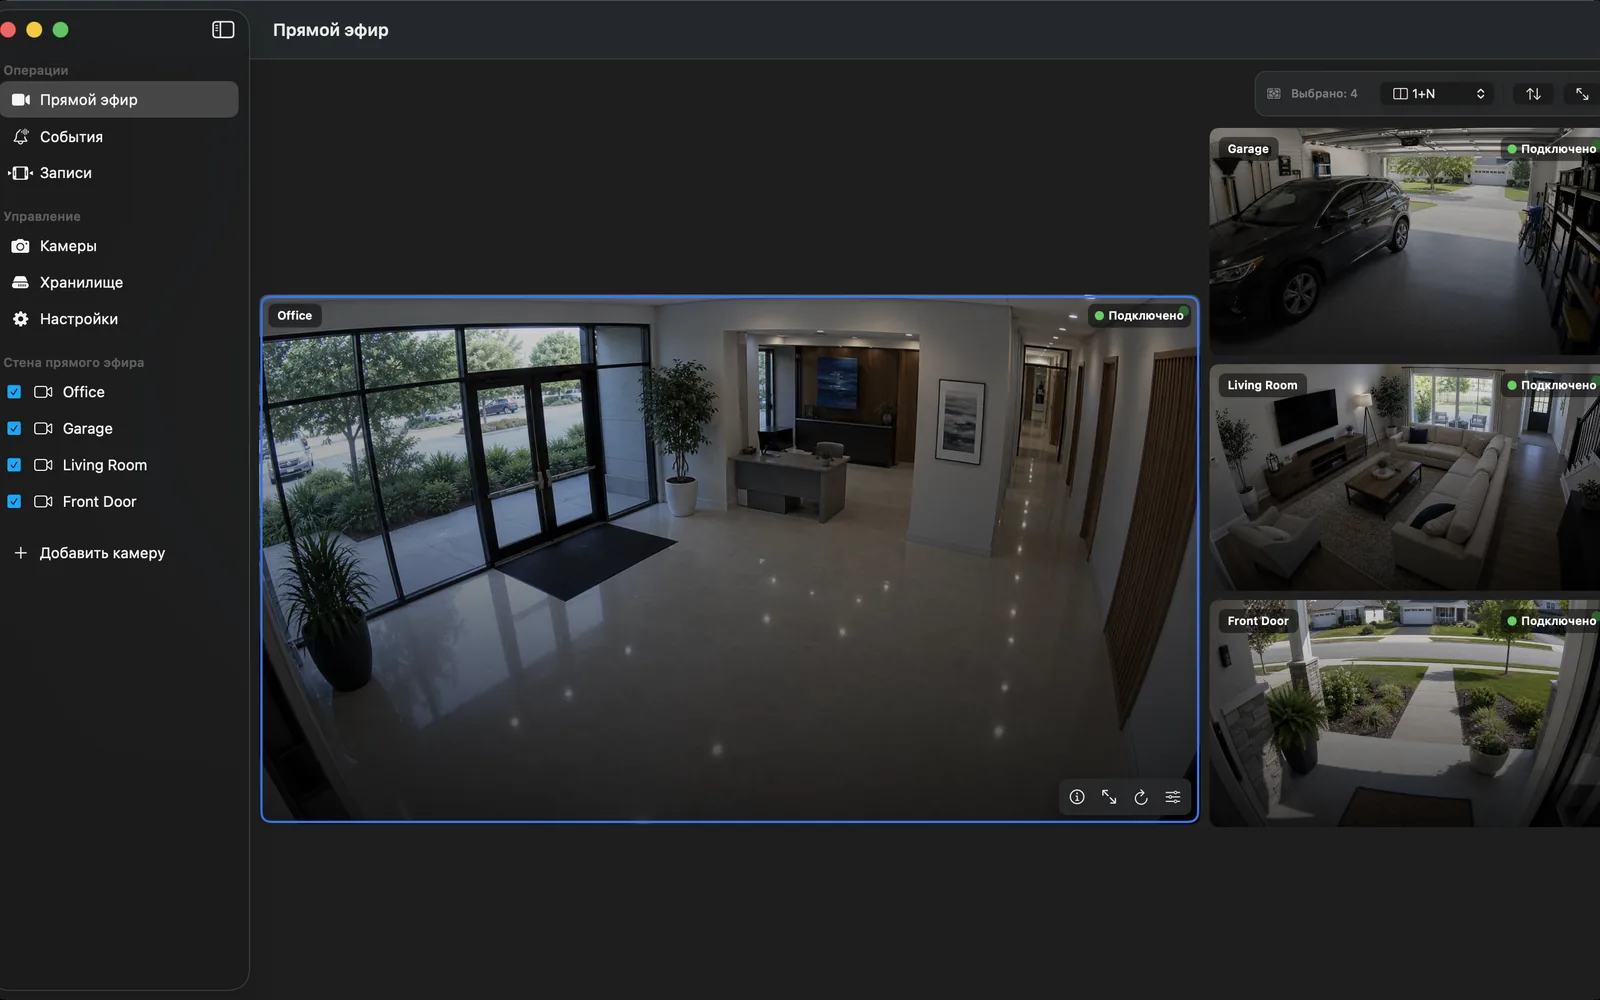Click Подключено status on Garage feed
This screenshot has width=1600, height=1000.
(1551, 149)
